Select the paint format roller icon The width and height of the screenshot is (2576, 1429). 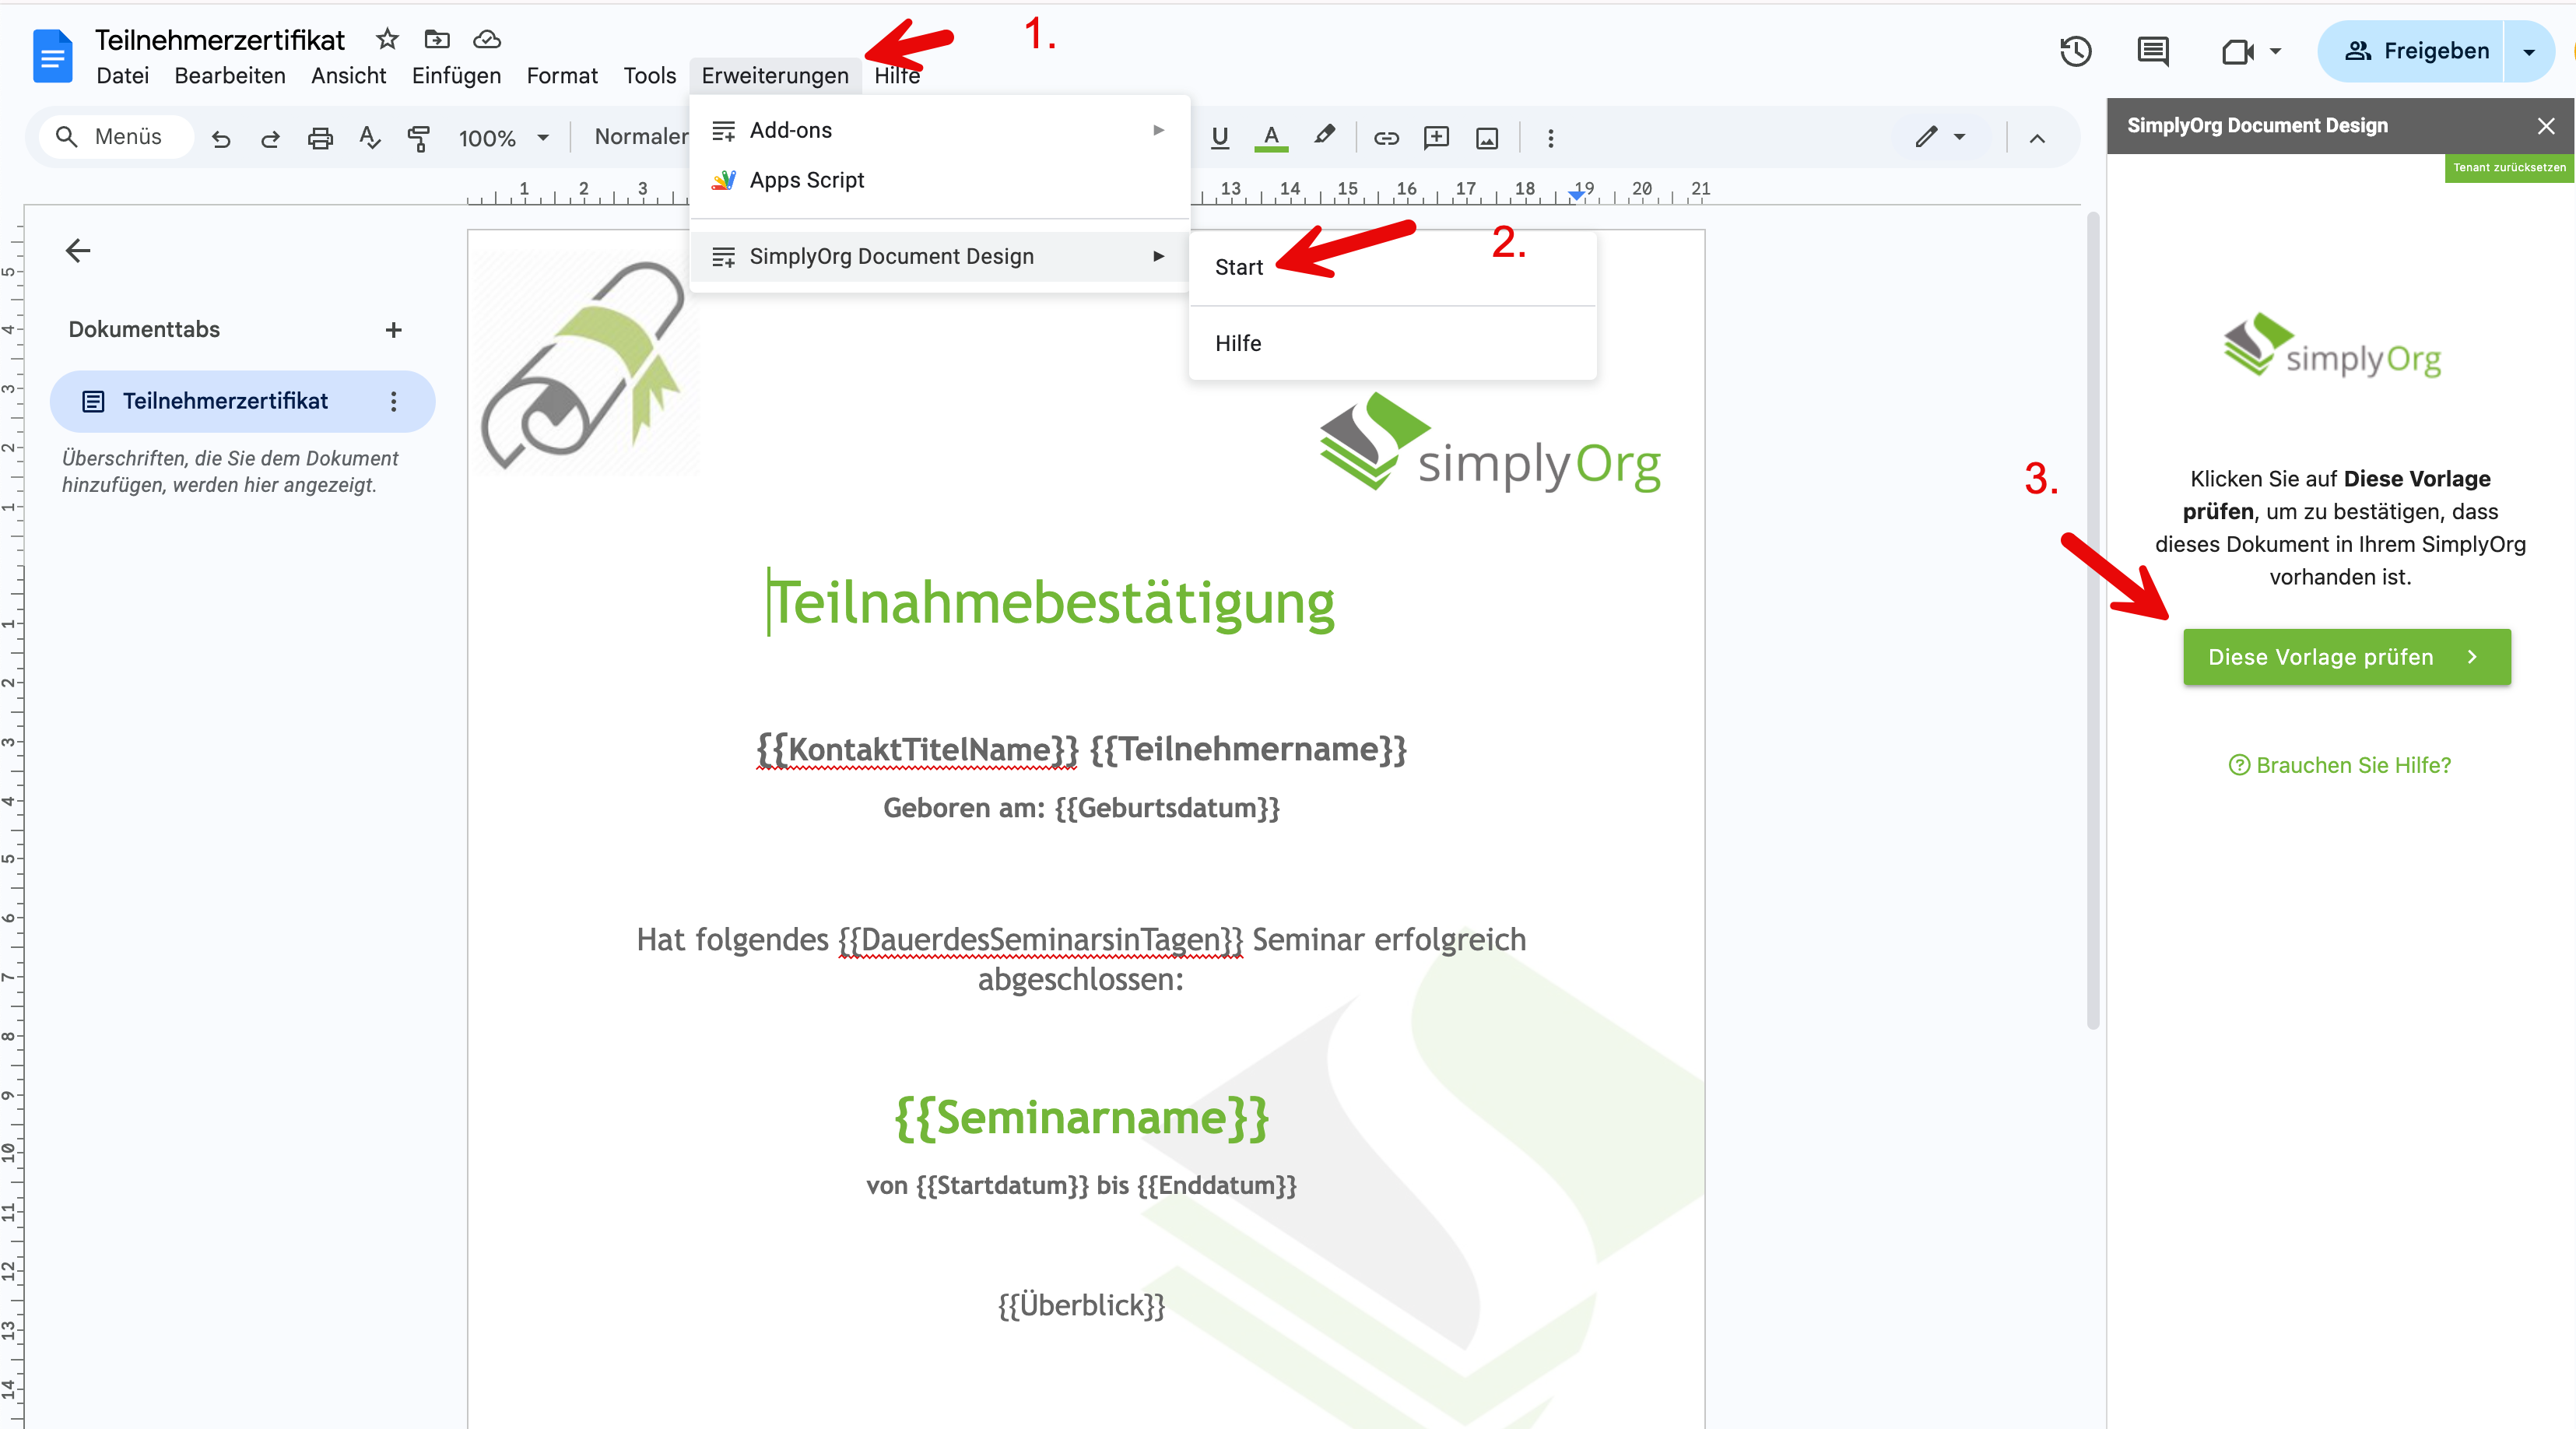(419, 138)
